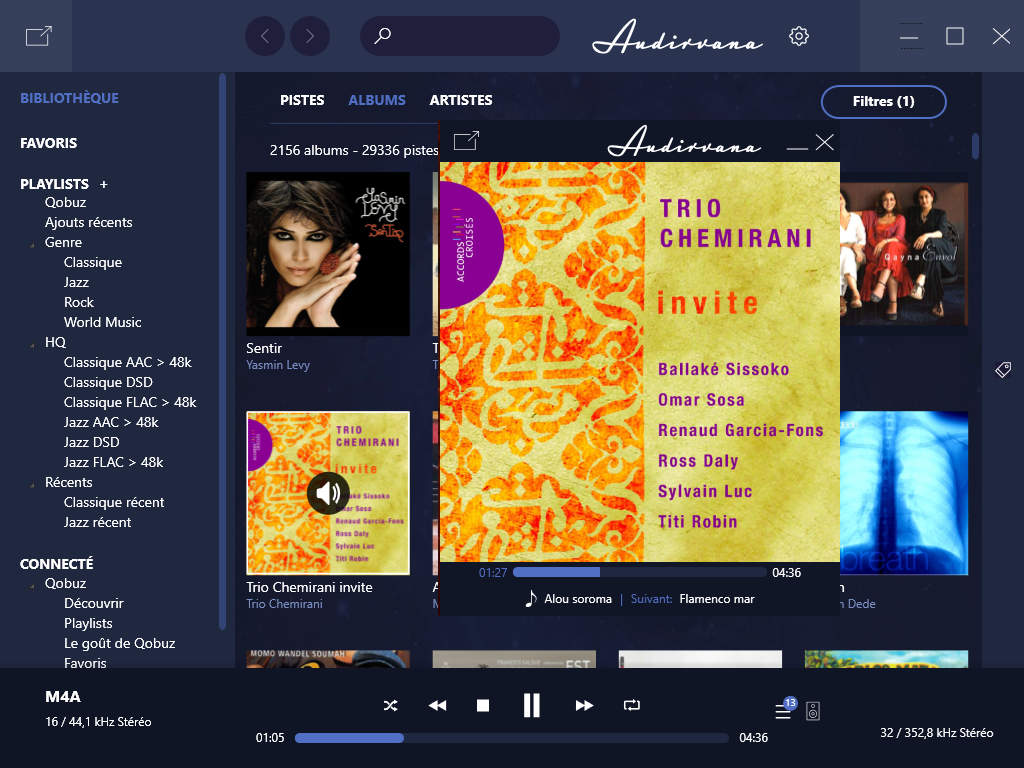Switch to the Artistes tab
Screen dimensions: 1024x768
tap(461, 100)
